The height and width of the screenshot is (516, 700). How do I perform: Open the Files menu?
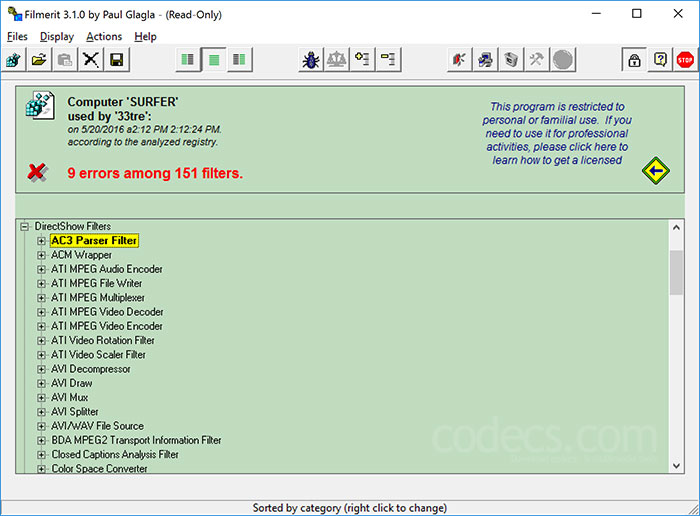coord(17,37)
